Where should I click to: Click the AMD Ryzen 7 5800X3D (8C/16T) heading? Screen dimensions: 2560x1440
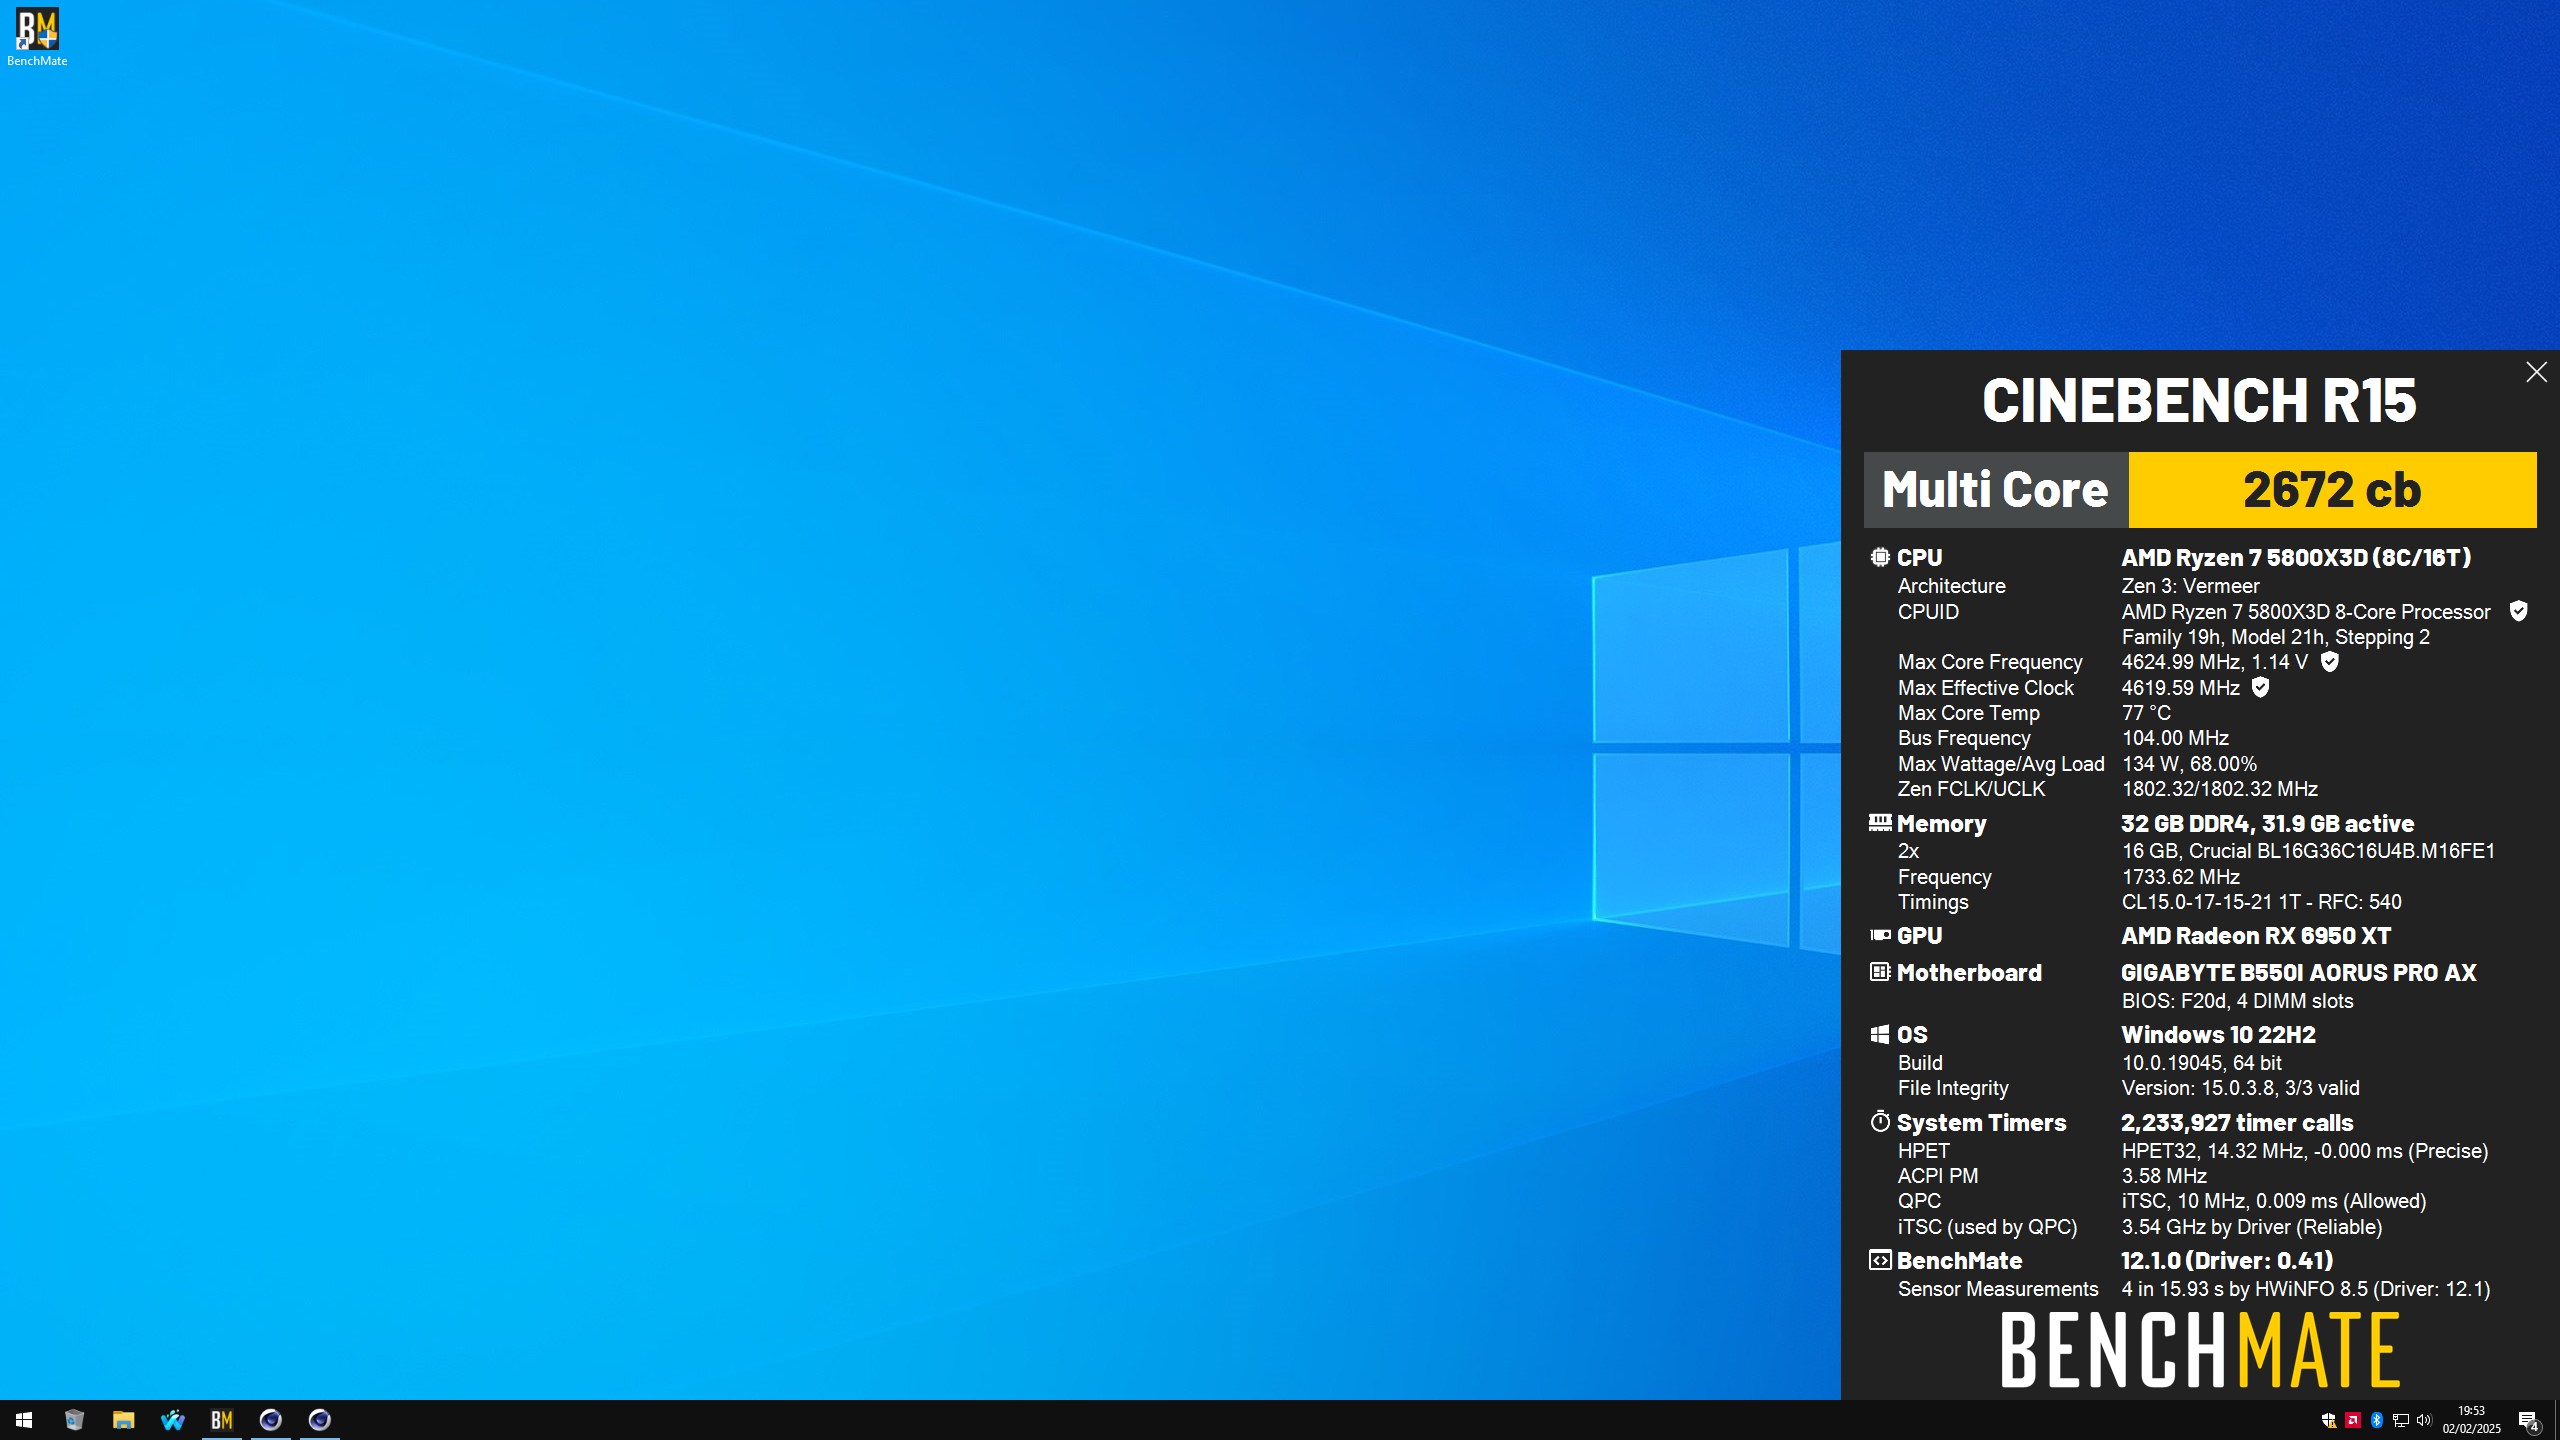click(x=2296, y=558)
